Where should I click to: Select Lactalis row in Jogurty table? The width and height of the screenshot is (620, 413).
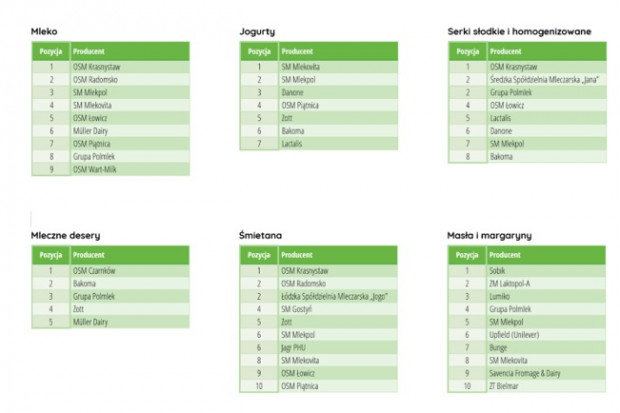tap(319, 144)
